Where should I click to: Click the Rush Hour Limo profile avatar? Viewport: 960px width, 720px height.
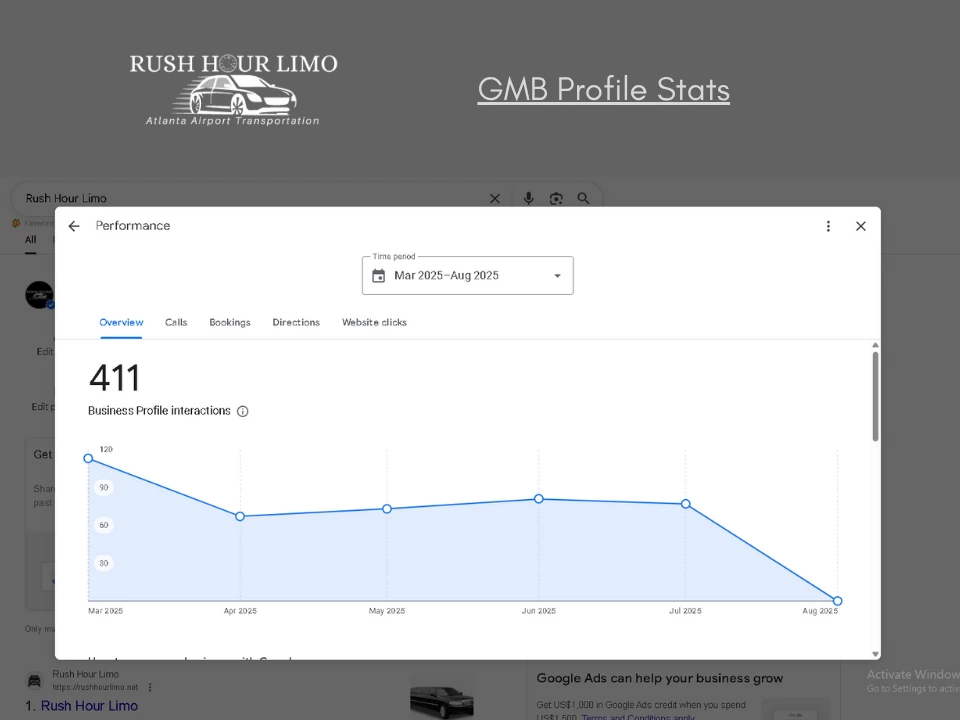(39, 294)
